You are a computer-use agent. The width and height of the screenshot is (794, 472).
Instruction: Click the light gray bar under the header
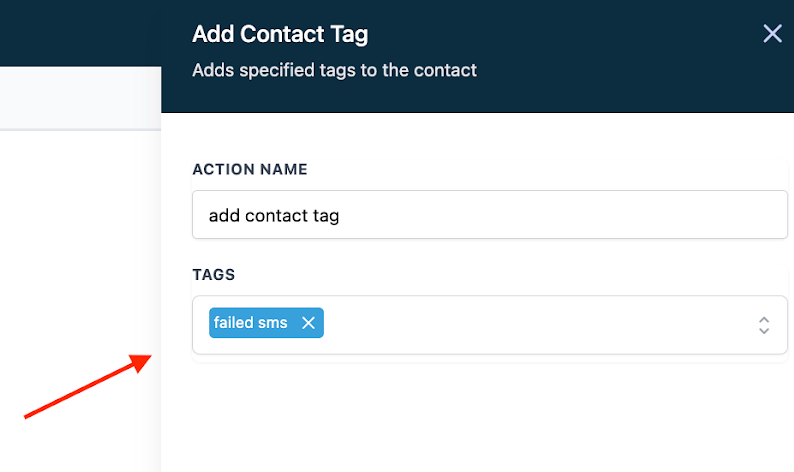click(x=80, y=98)
